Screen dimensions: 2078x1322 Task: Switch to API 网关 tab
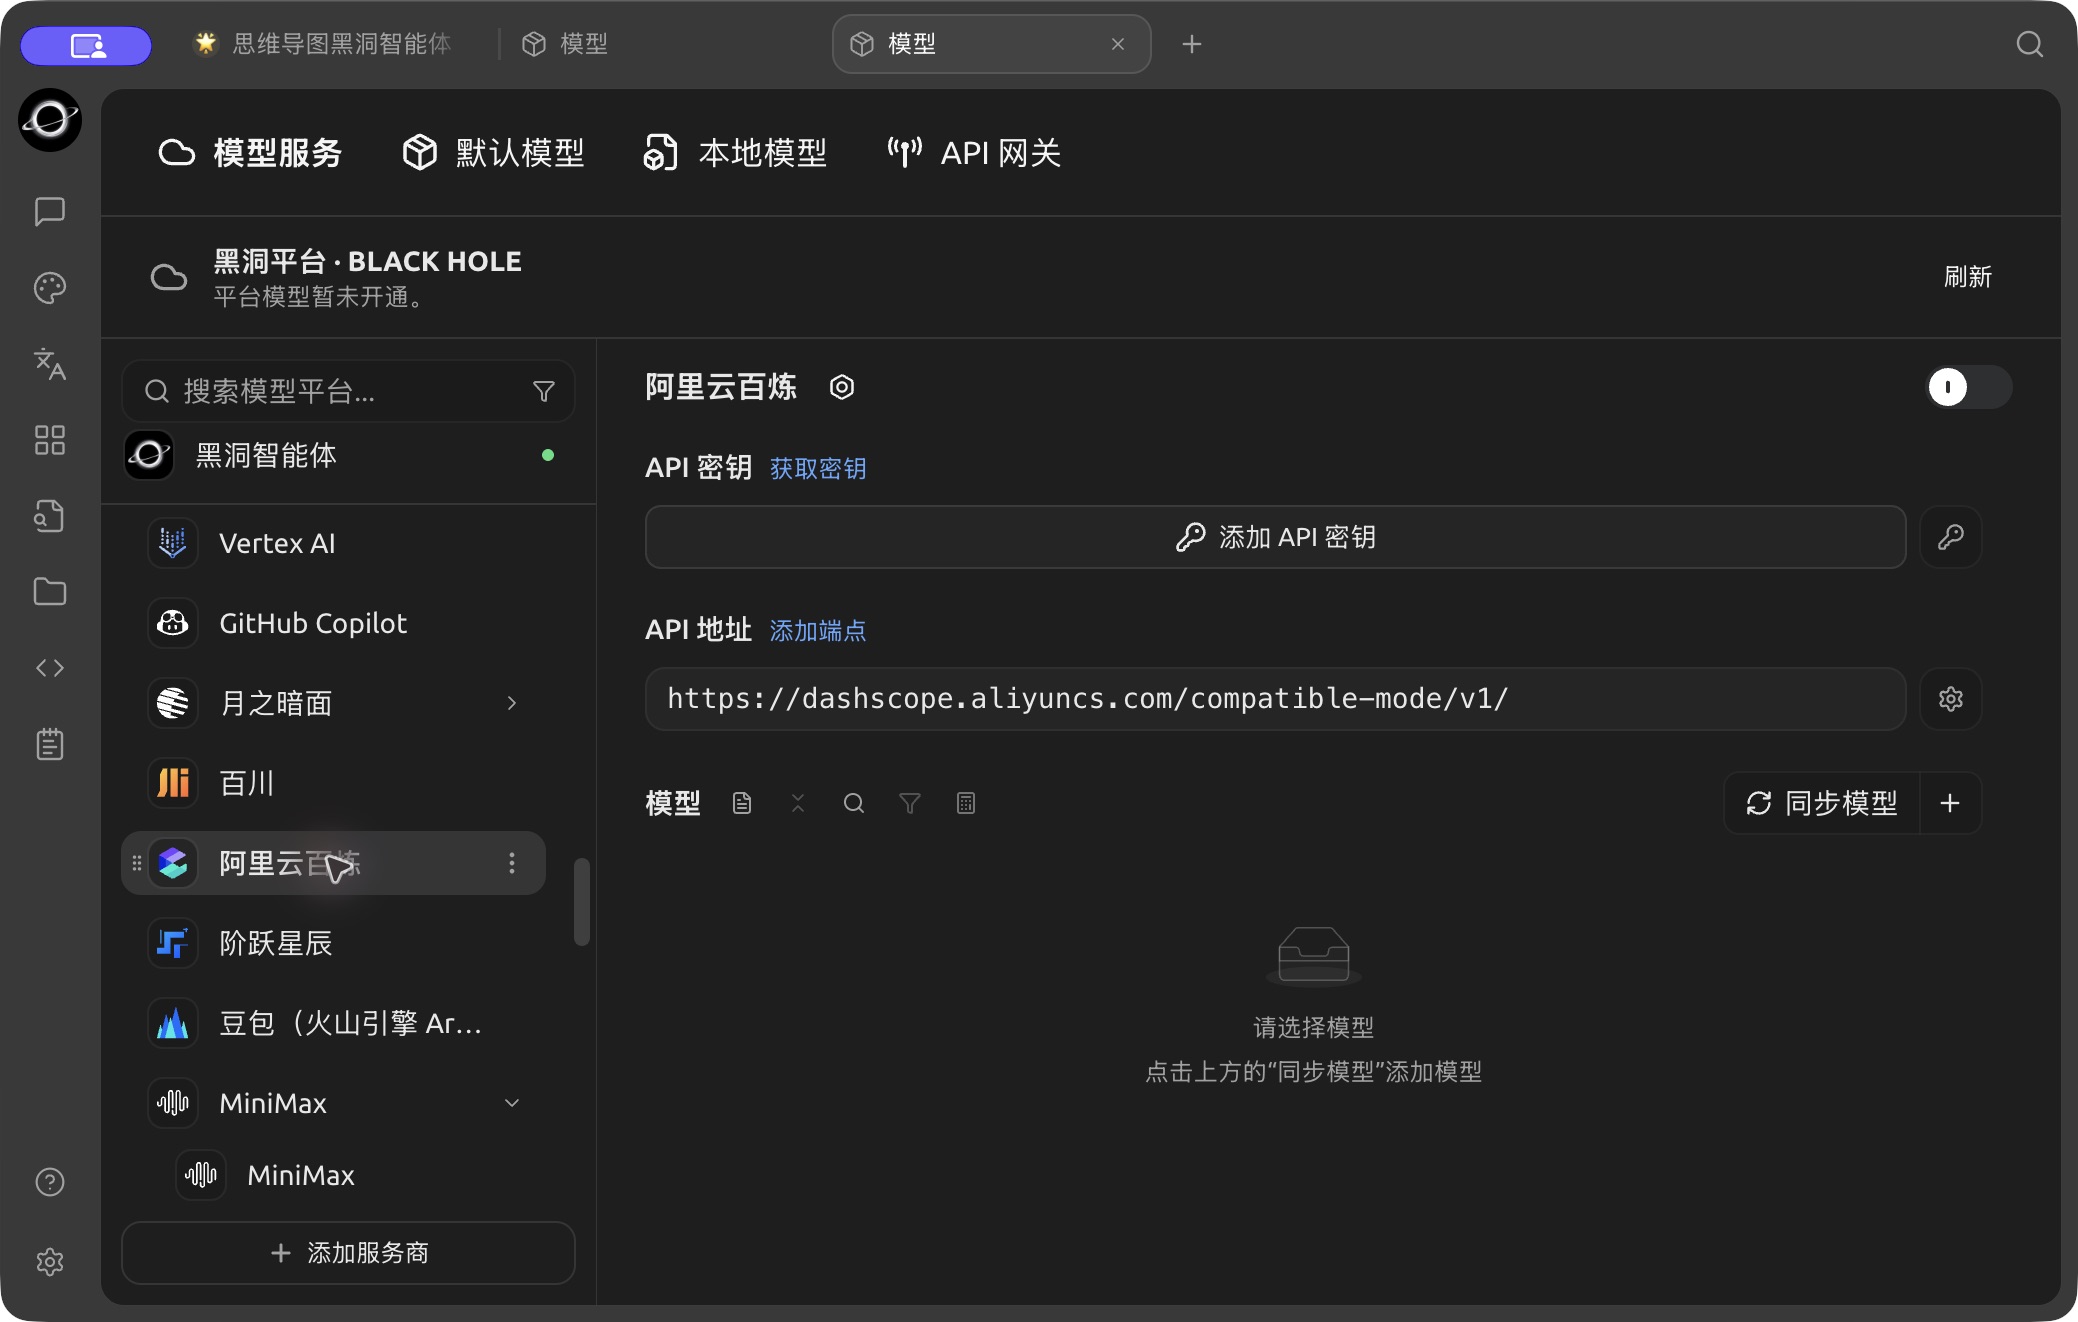coord(974,153)
